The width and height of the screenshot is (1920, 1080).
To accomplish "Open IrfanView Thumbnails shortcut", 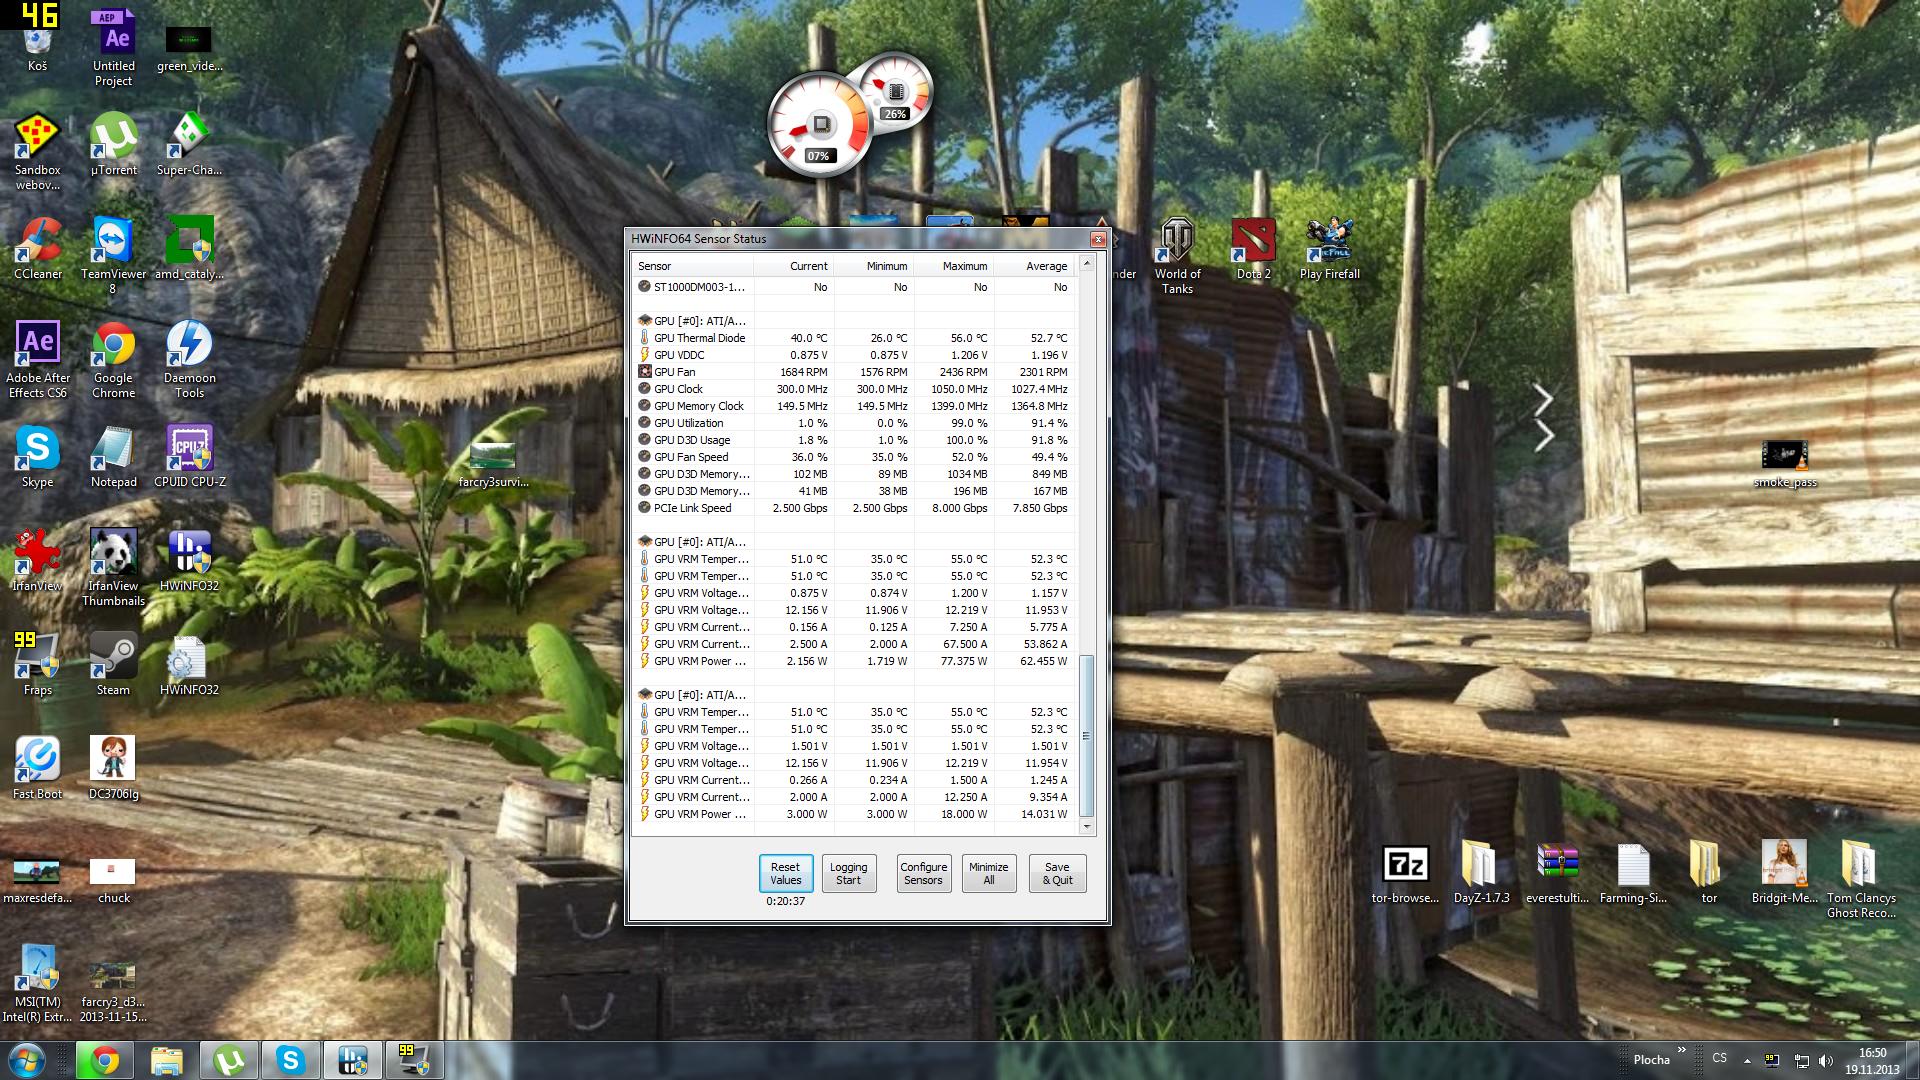I will 114,568.
